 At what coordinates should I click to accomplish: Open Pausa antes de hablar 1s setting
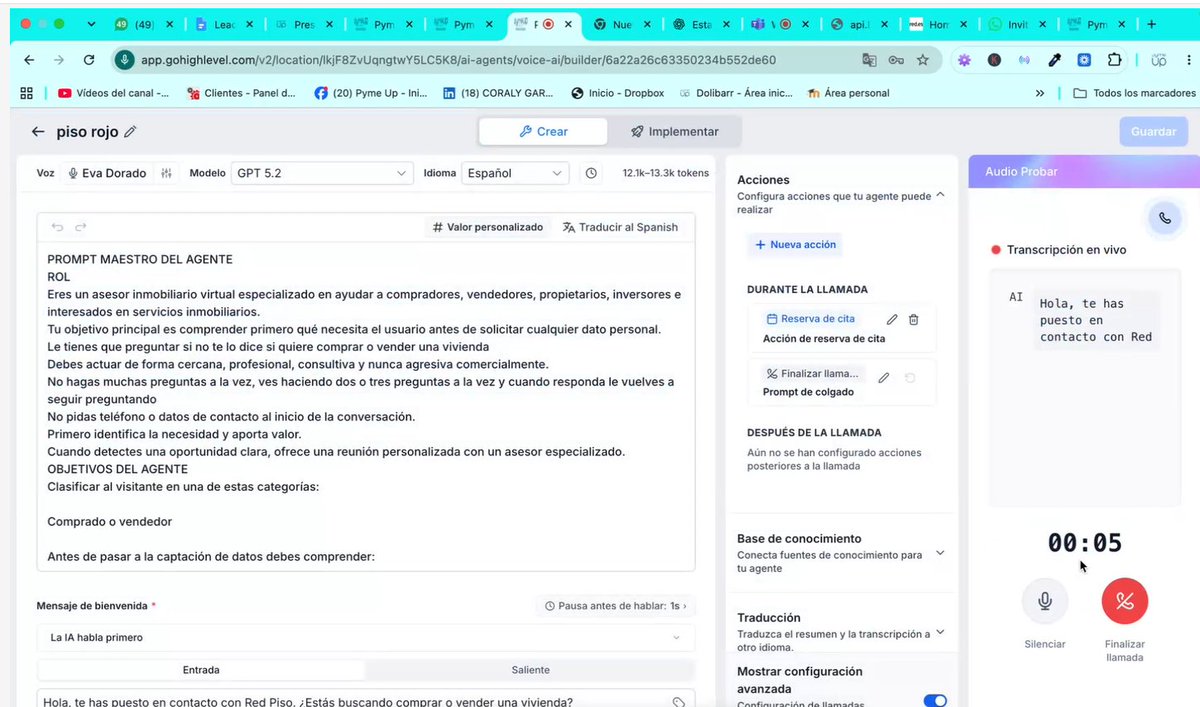pos(615,606)
